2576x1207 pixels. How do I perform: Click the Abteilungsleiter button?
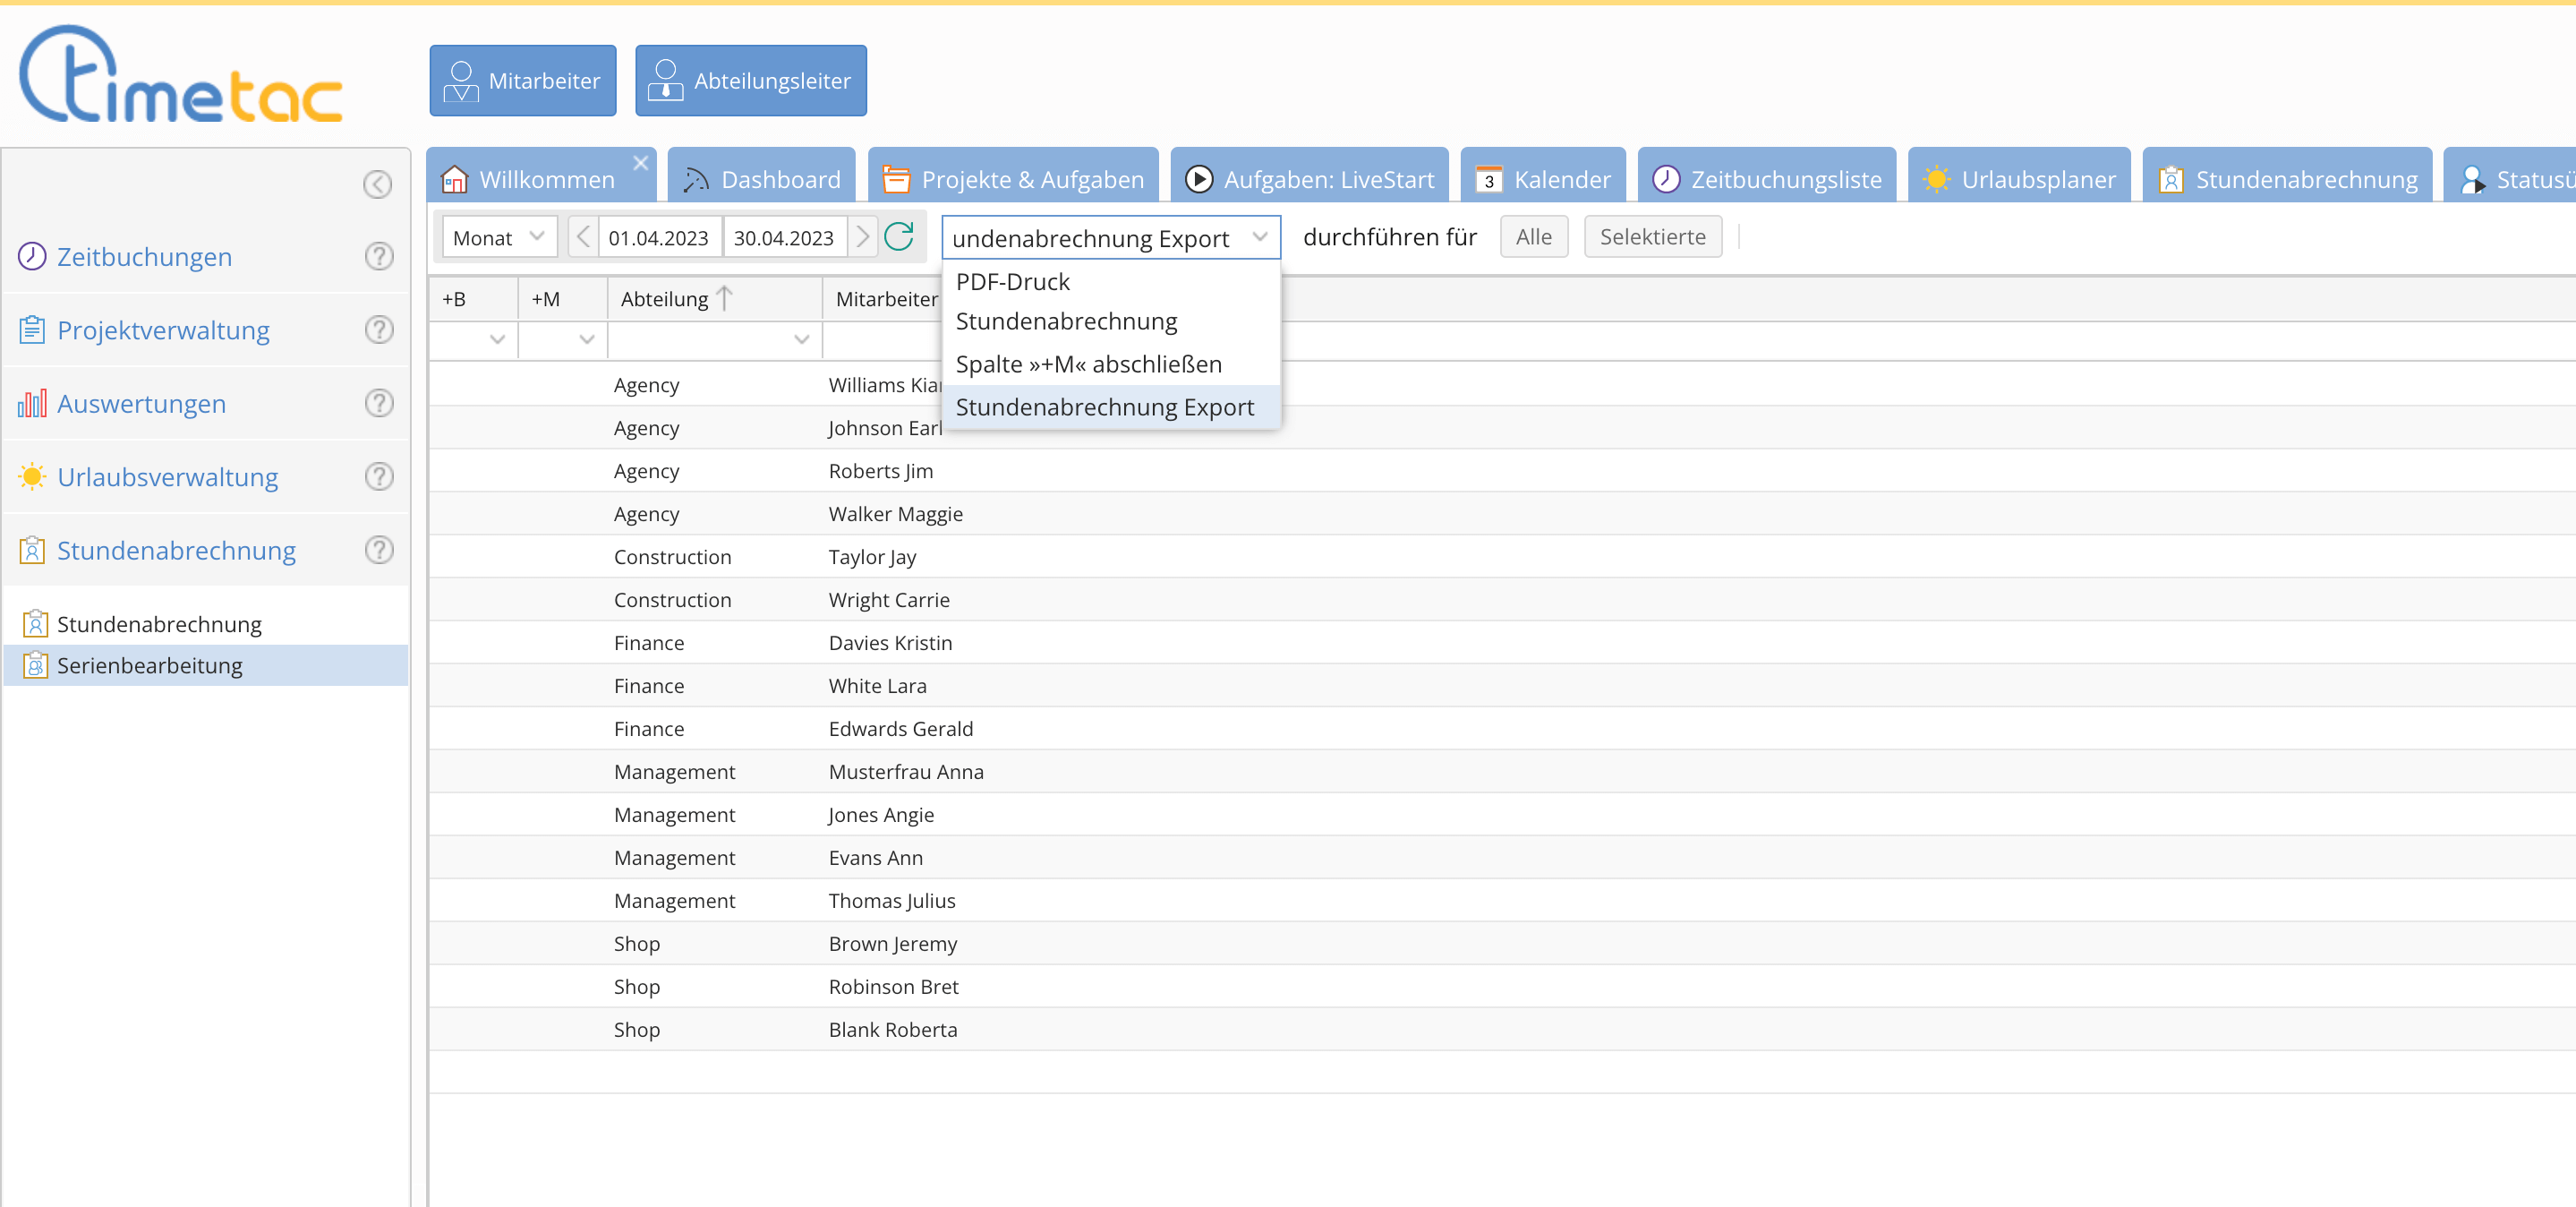pyautogui.click(x=750, y=80)
